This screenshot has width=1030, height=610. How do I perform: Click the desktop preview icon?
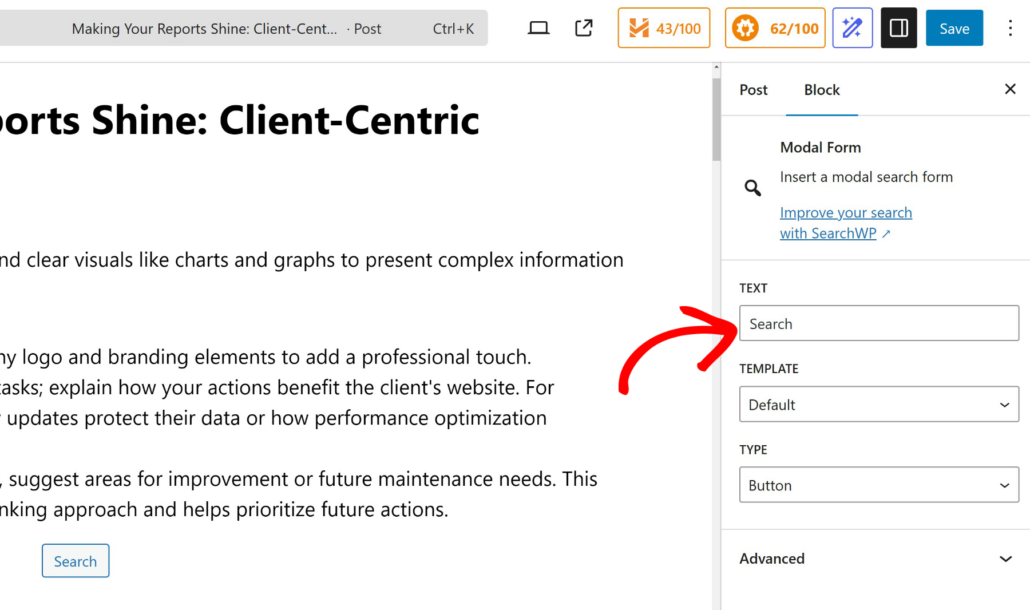tap(538, 28)
